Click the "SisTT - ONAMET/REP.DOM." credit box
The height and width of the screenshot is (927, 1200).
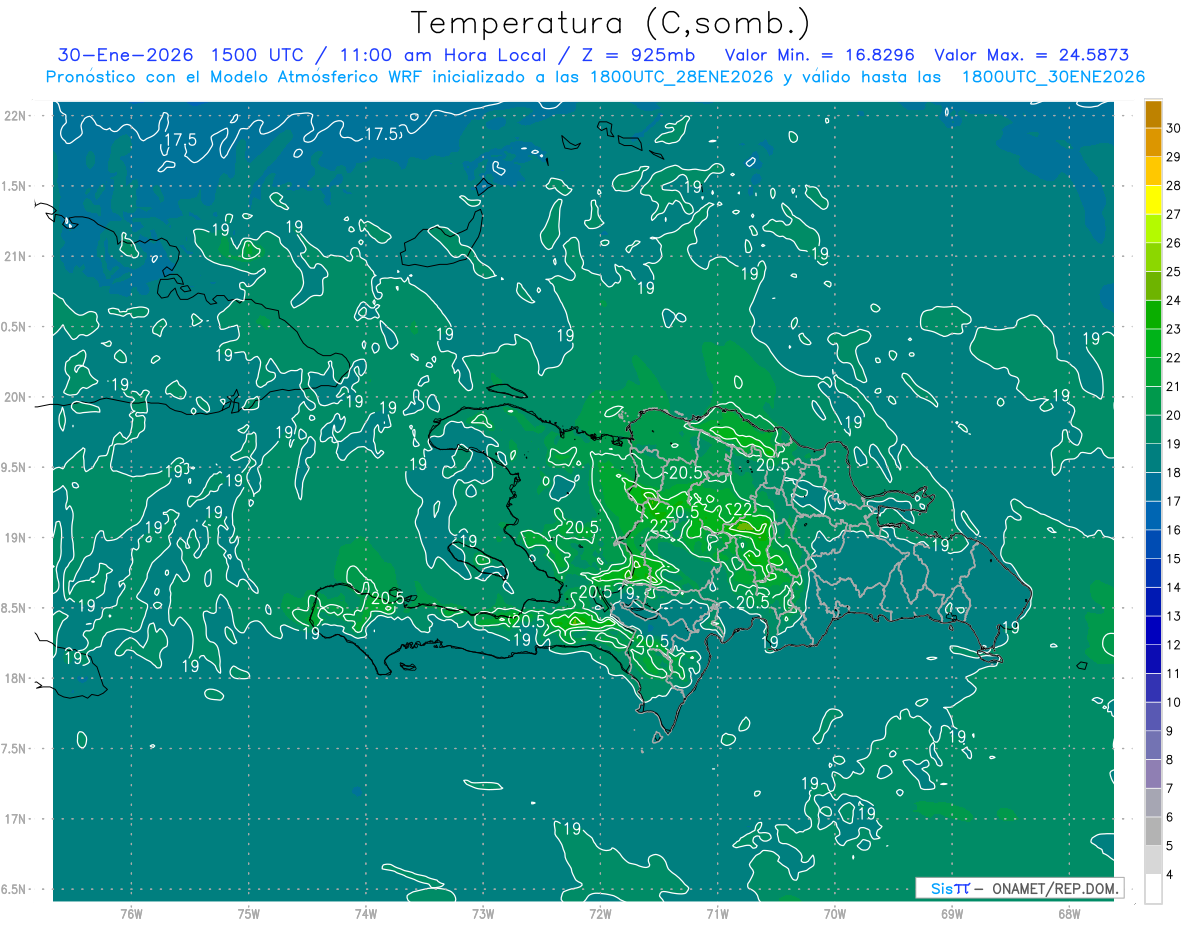click(x=1018, y=888)
